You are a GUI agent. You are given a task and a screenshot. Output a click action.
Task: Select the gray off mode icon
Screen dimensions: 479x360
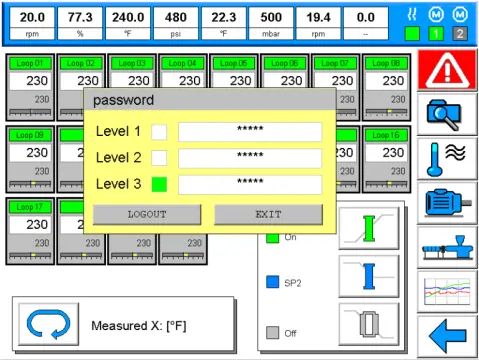[x=369, y=324]
